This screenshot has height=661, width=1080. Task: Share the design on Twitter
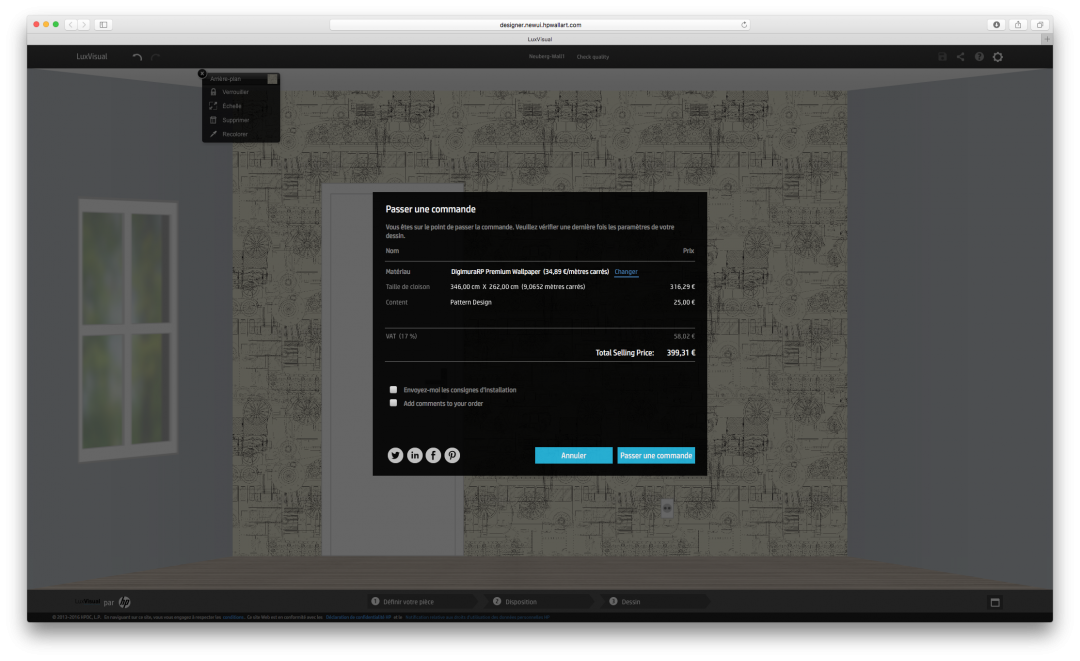coord(395,455)
